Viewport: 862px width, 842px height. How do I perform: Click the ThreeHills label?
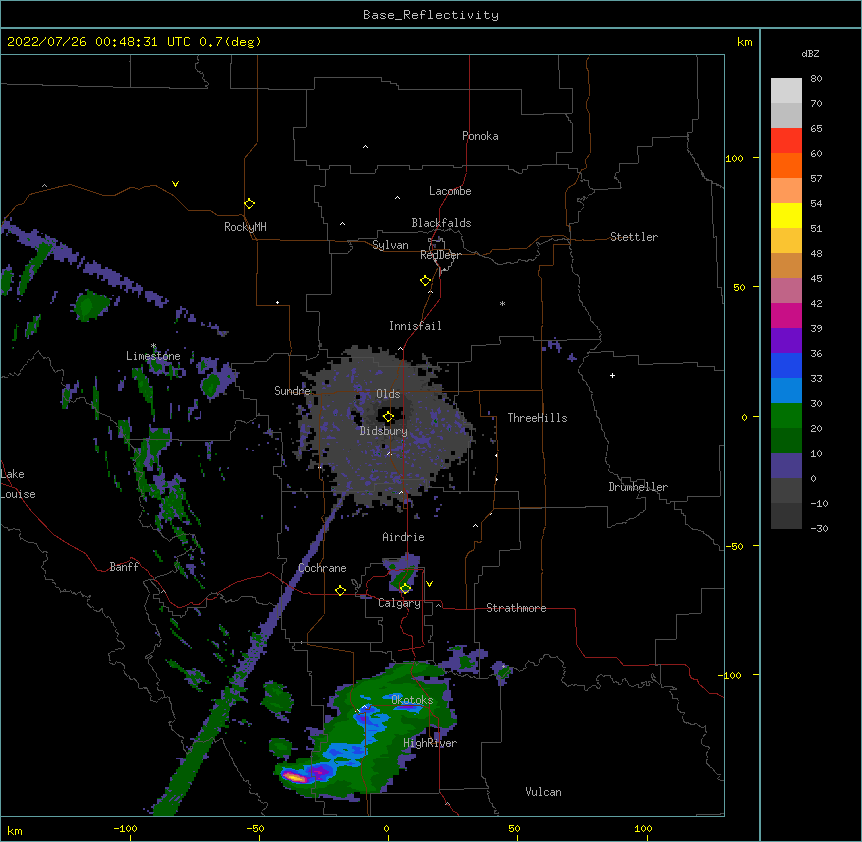(537, 418)
